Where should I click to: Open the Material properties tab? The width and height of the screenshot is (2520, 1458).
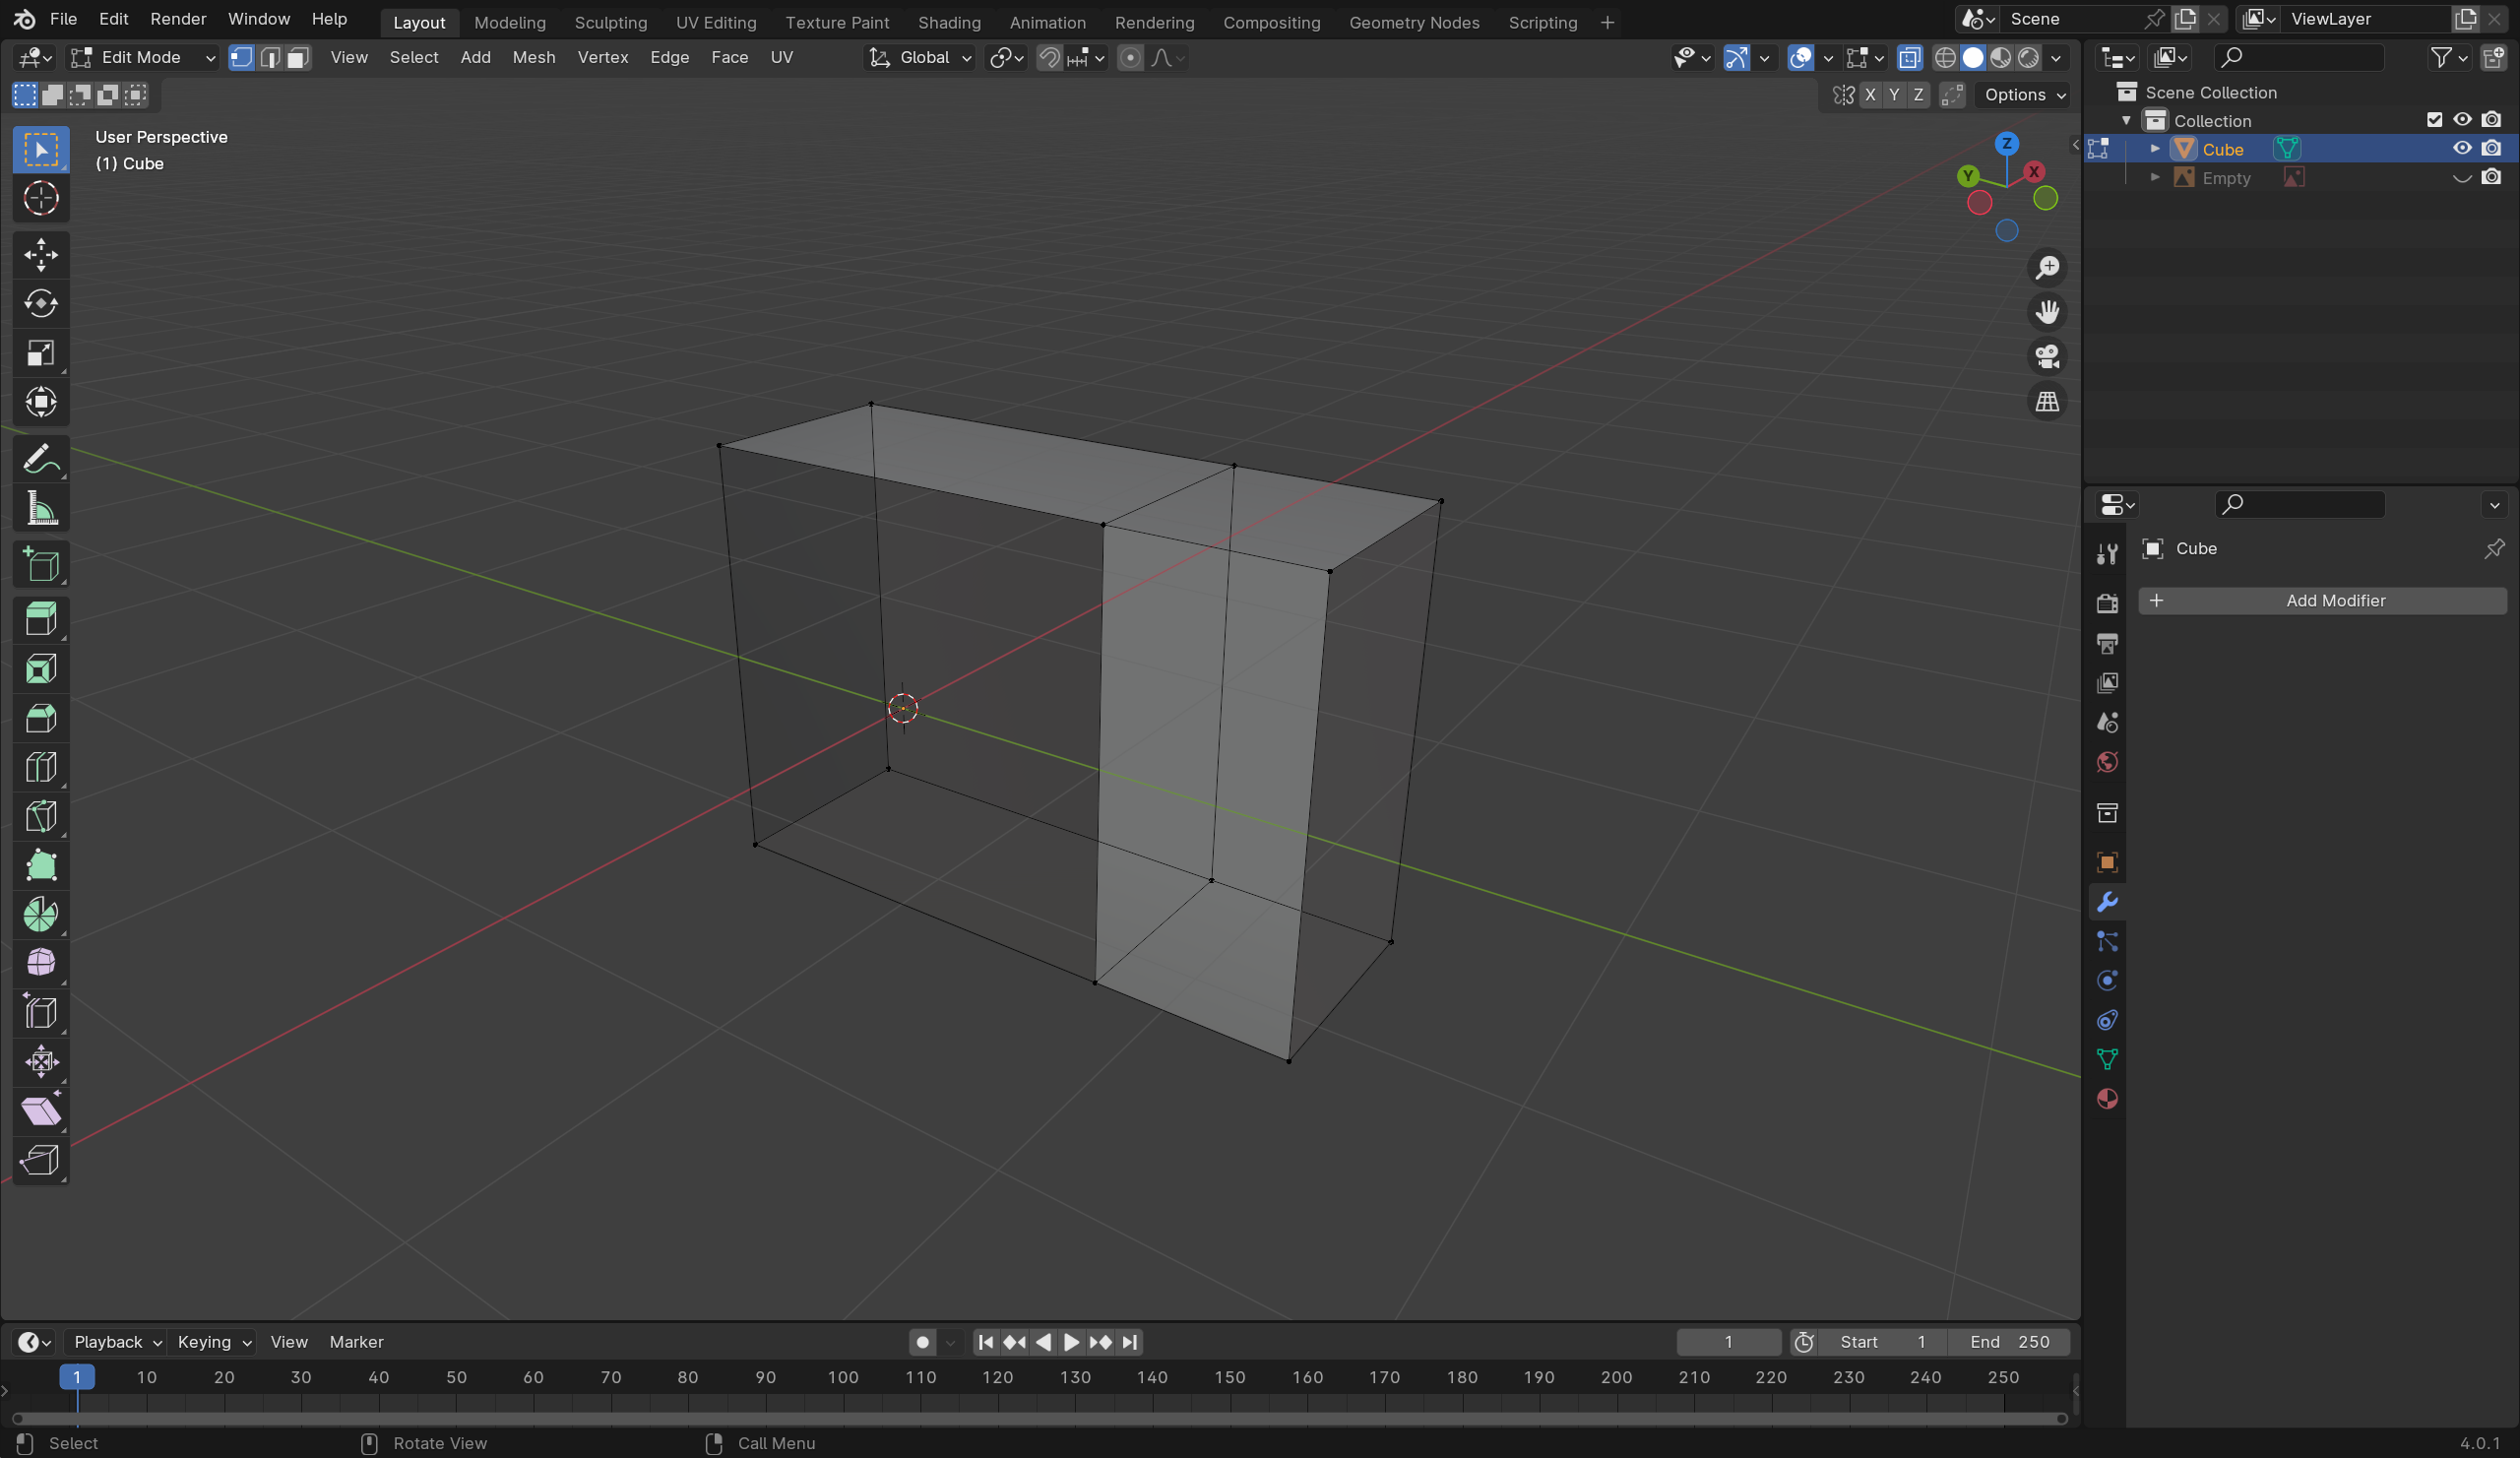[2106, 1099]
